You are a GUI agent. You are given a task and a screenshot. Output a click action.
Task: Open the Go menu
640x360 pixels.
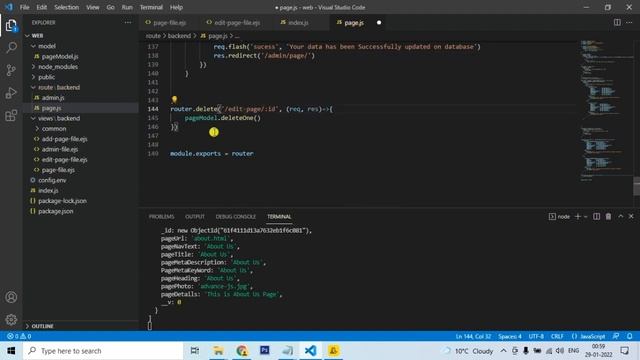(110, 7)
